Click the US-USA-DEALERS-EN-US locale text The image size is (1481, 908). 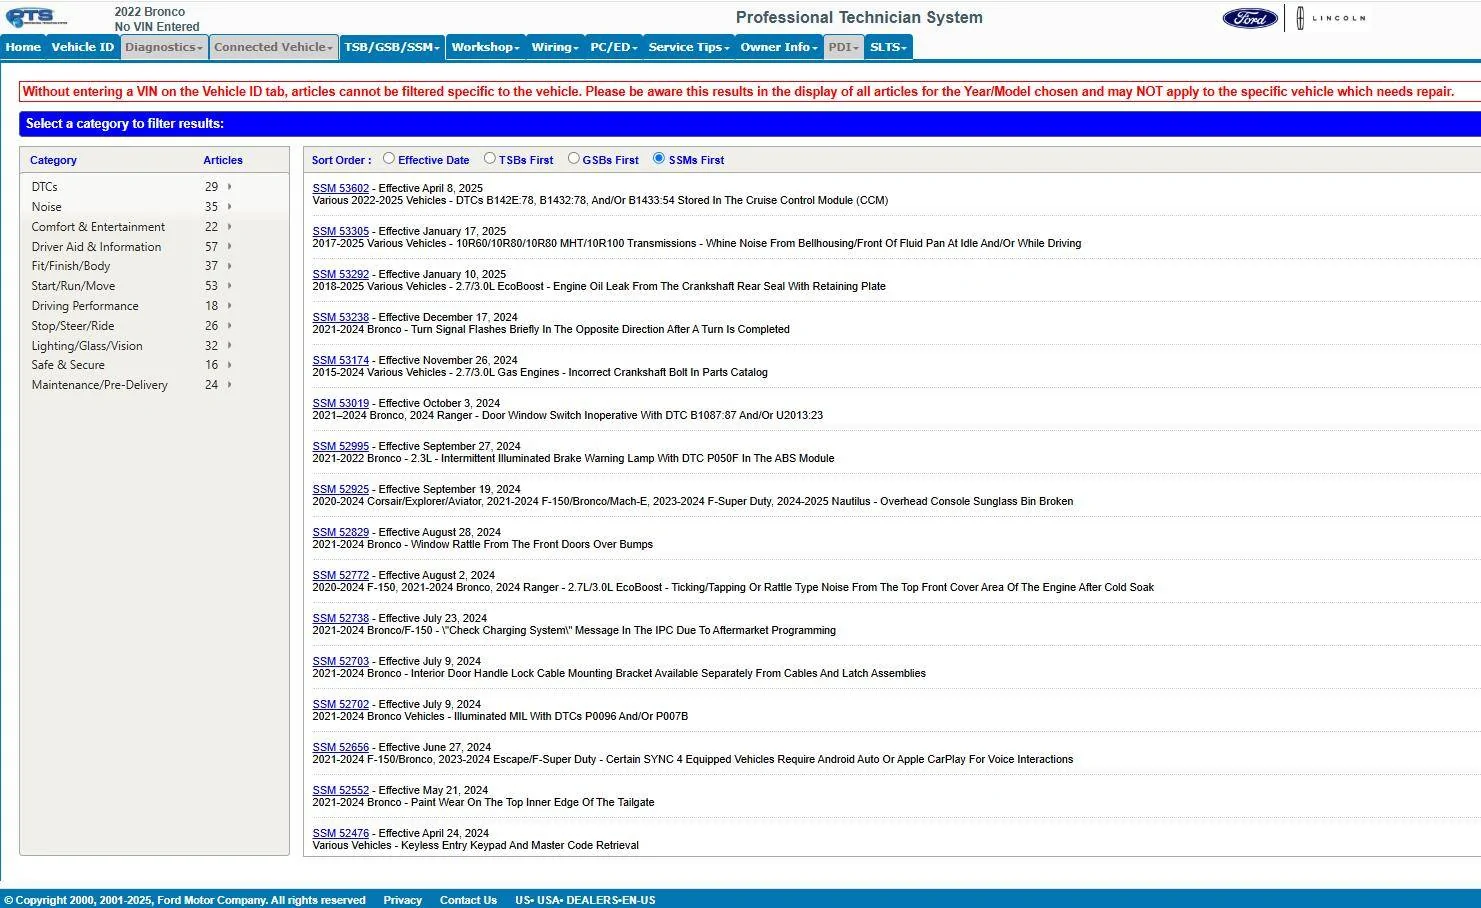pyautogui.click(x=585, y=900)
